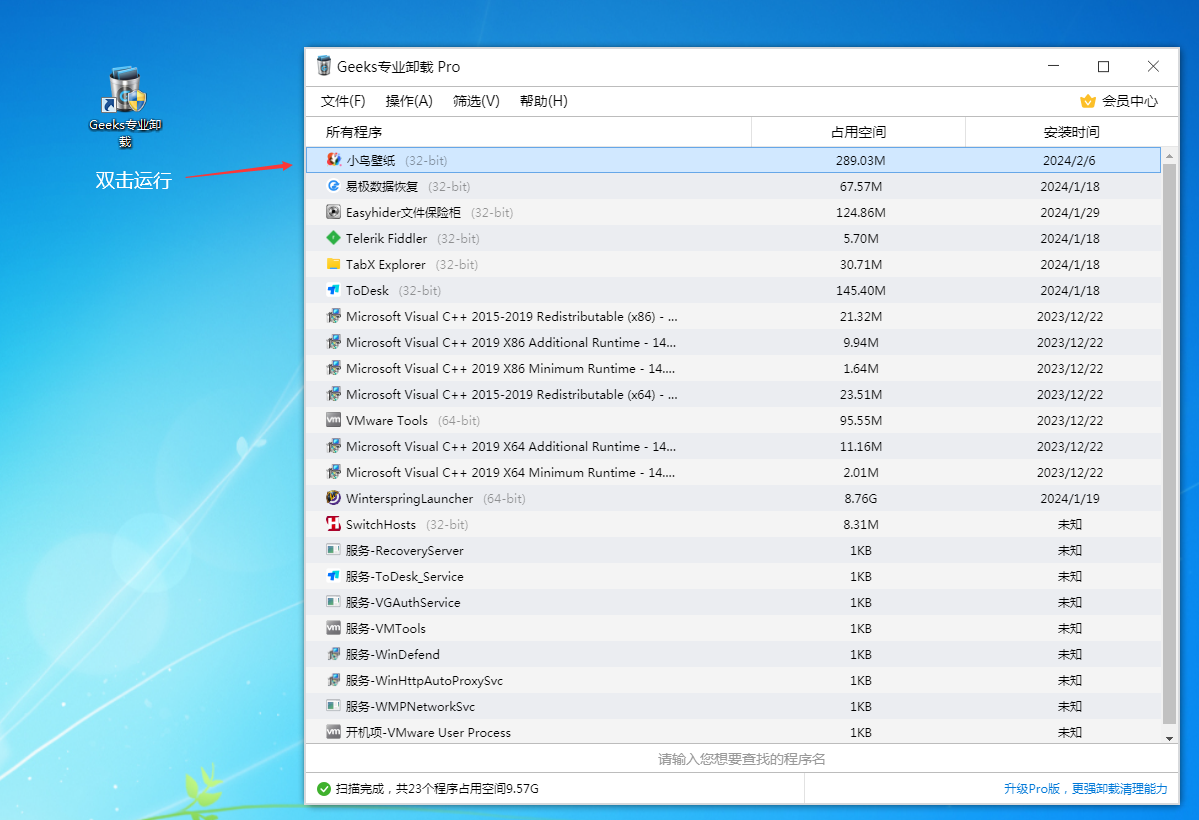Click the 服务-RecoveryServer icon

click(333, 550)
